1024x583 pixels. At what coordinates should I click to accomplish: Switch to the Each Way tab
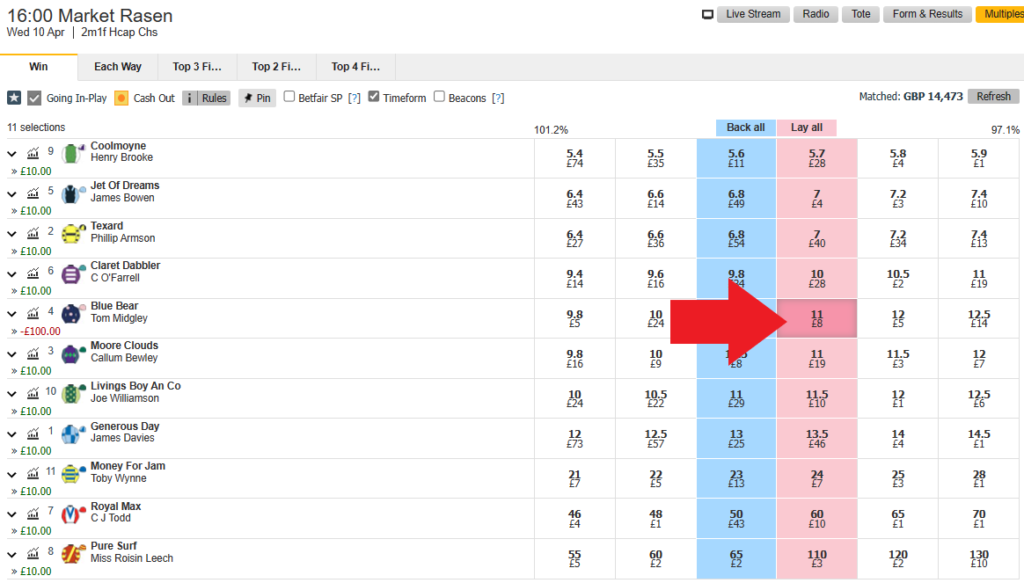pyautogui.click(x=118, y=67)
